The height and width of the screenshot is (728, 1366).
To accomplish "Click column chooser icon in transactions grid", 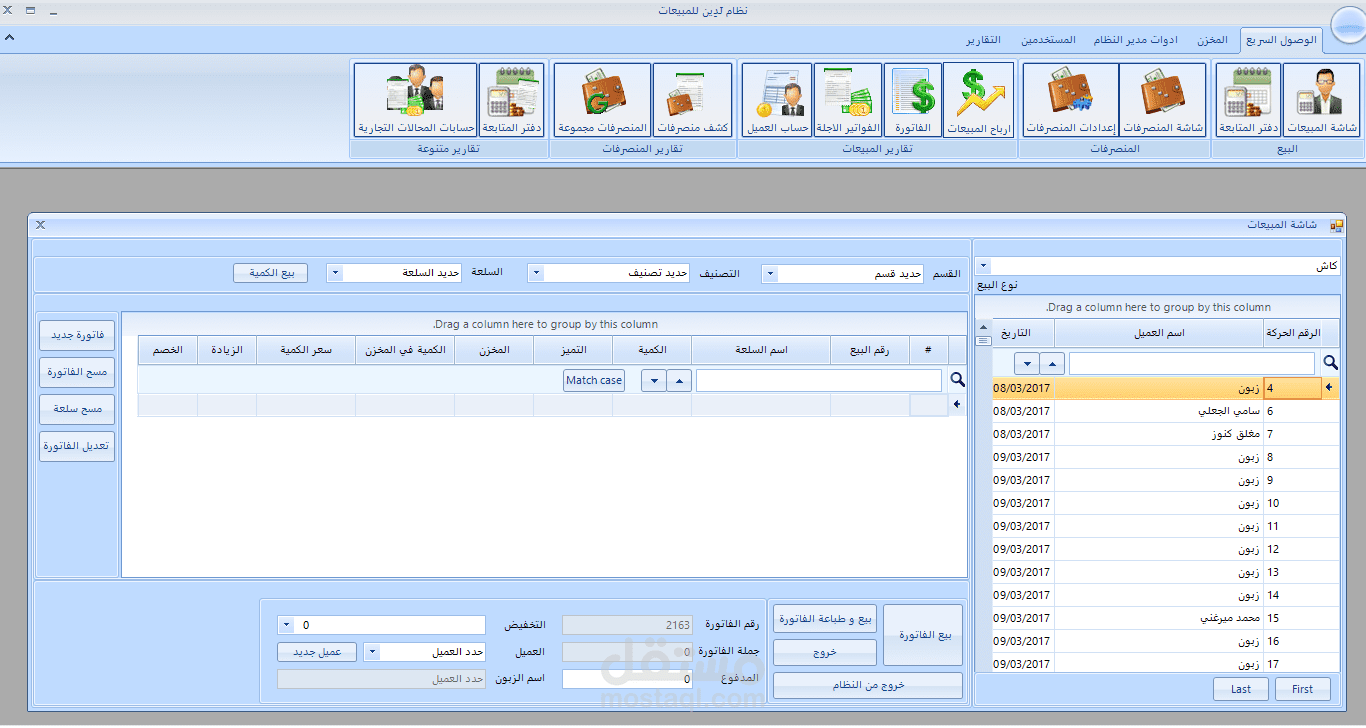I will tap(984, 340).
